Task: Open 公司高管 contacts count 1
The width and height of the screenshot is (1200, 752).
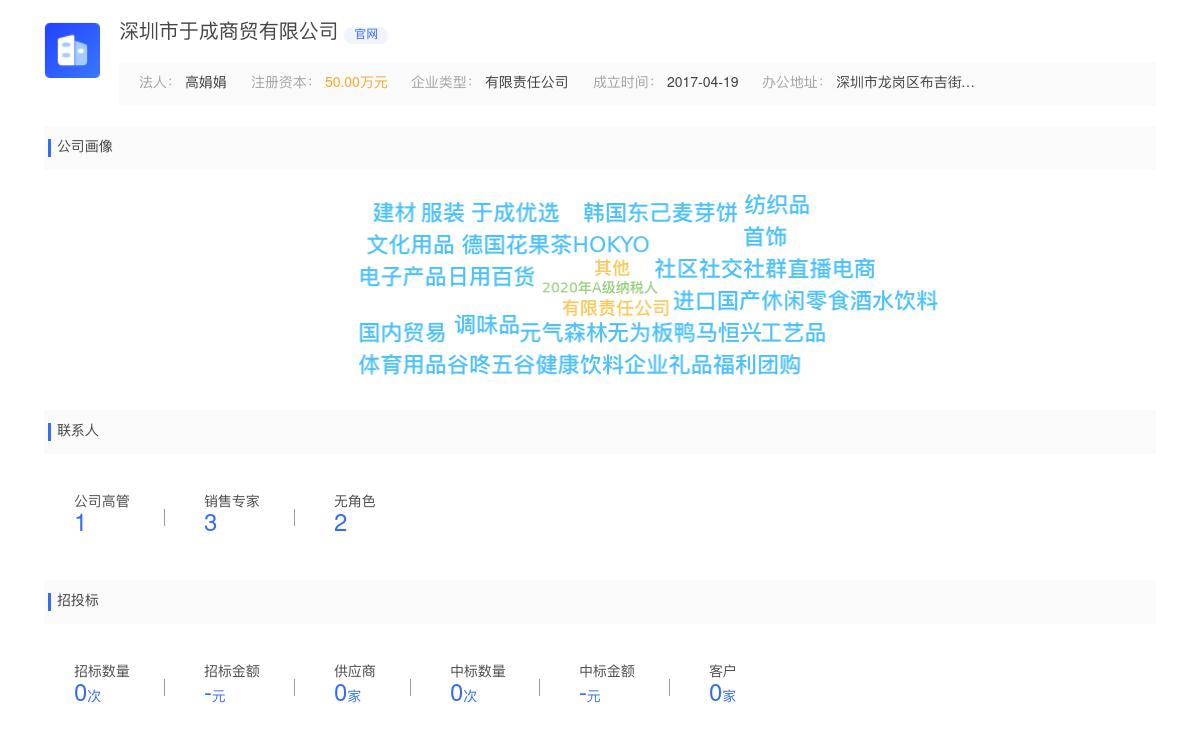Action: [80, 523]
